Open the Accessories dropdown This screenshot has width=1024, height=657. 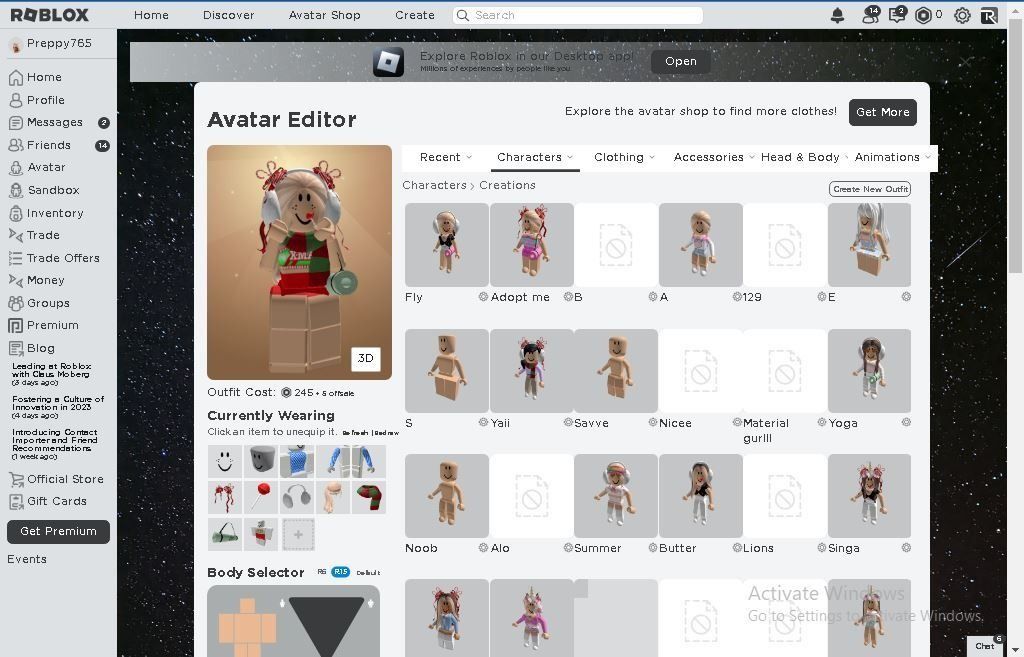point(711,157)
